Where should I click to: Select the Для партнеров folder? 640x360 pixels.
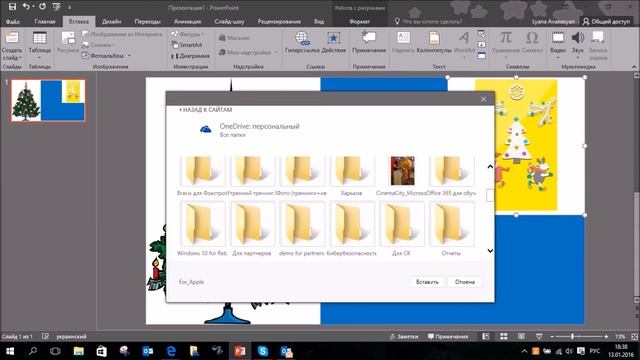pos(252,229)
